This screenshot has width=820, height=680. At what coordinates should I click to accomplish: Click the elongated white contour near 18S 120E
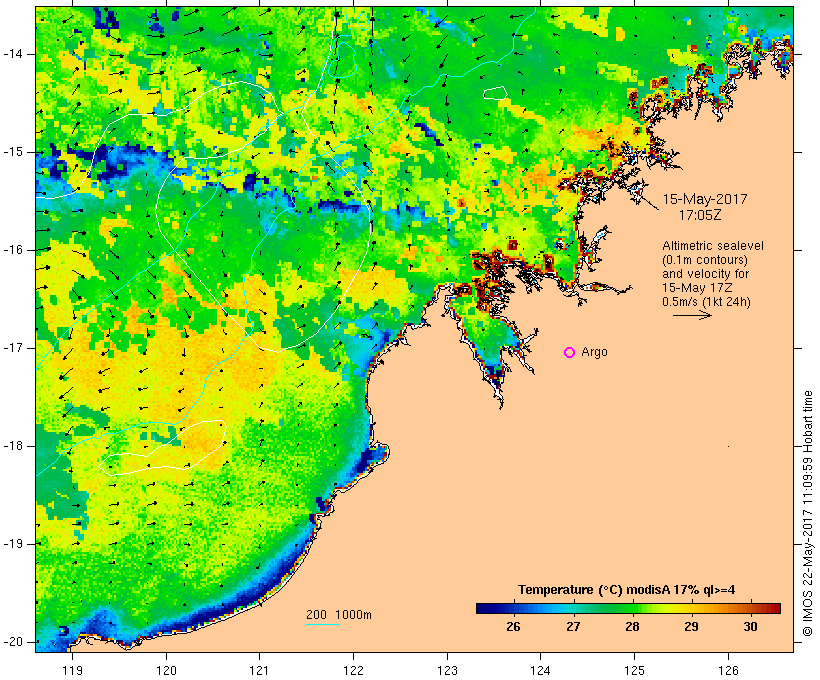pos(163,448)
